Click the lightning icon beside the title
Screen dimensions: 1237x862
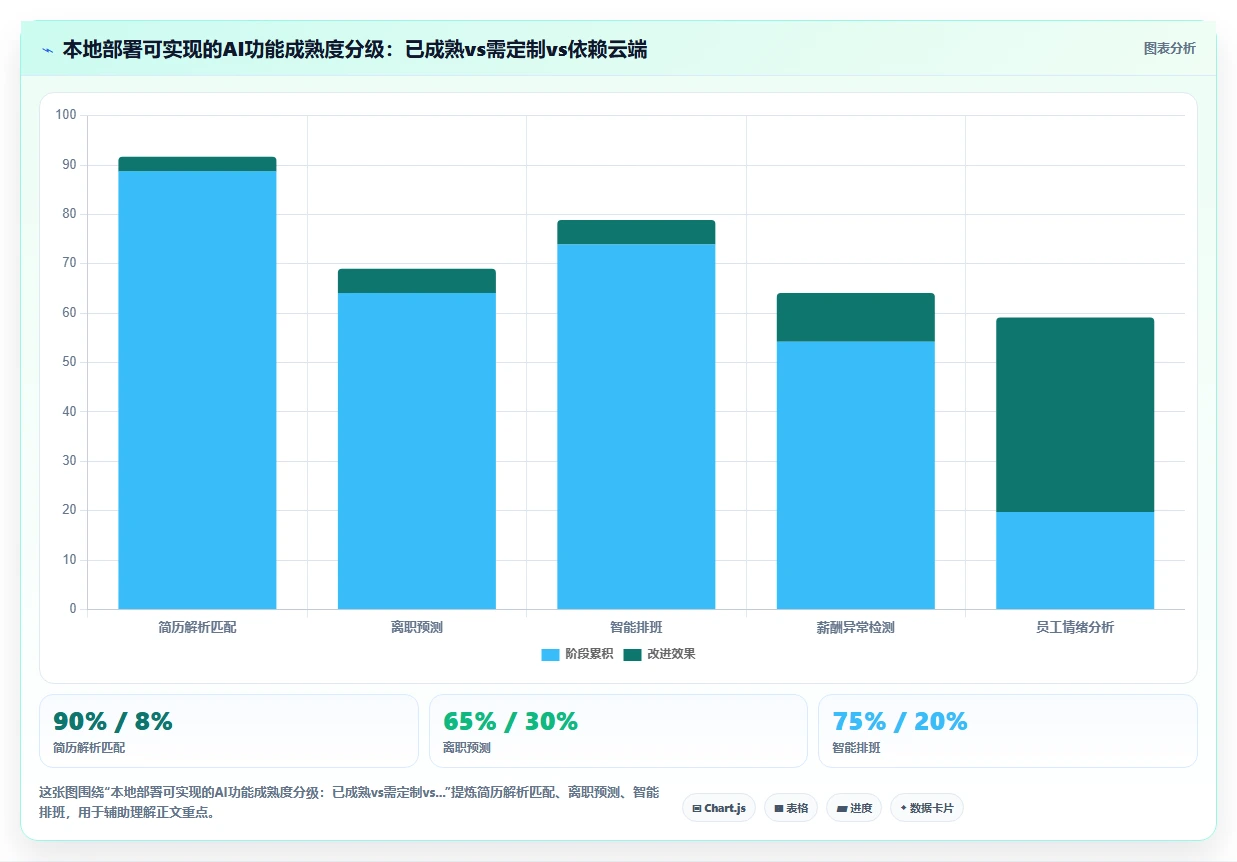coord(47,49)
